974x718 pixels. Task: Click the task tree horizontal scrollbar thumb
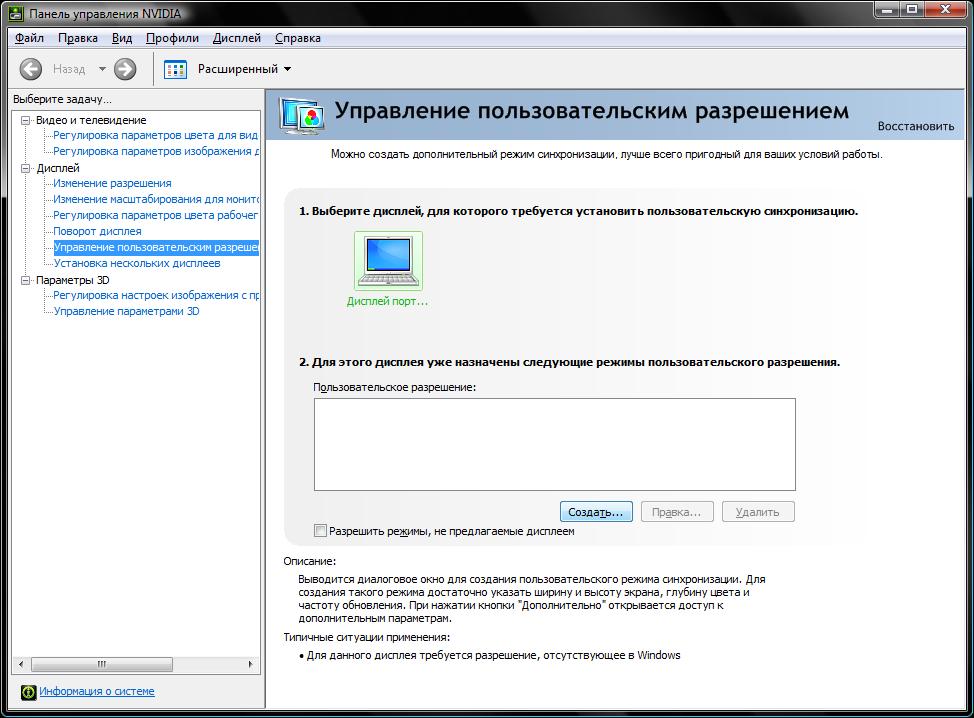tap(102, 664)
